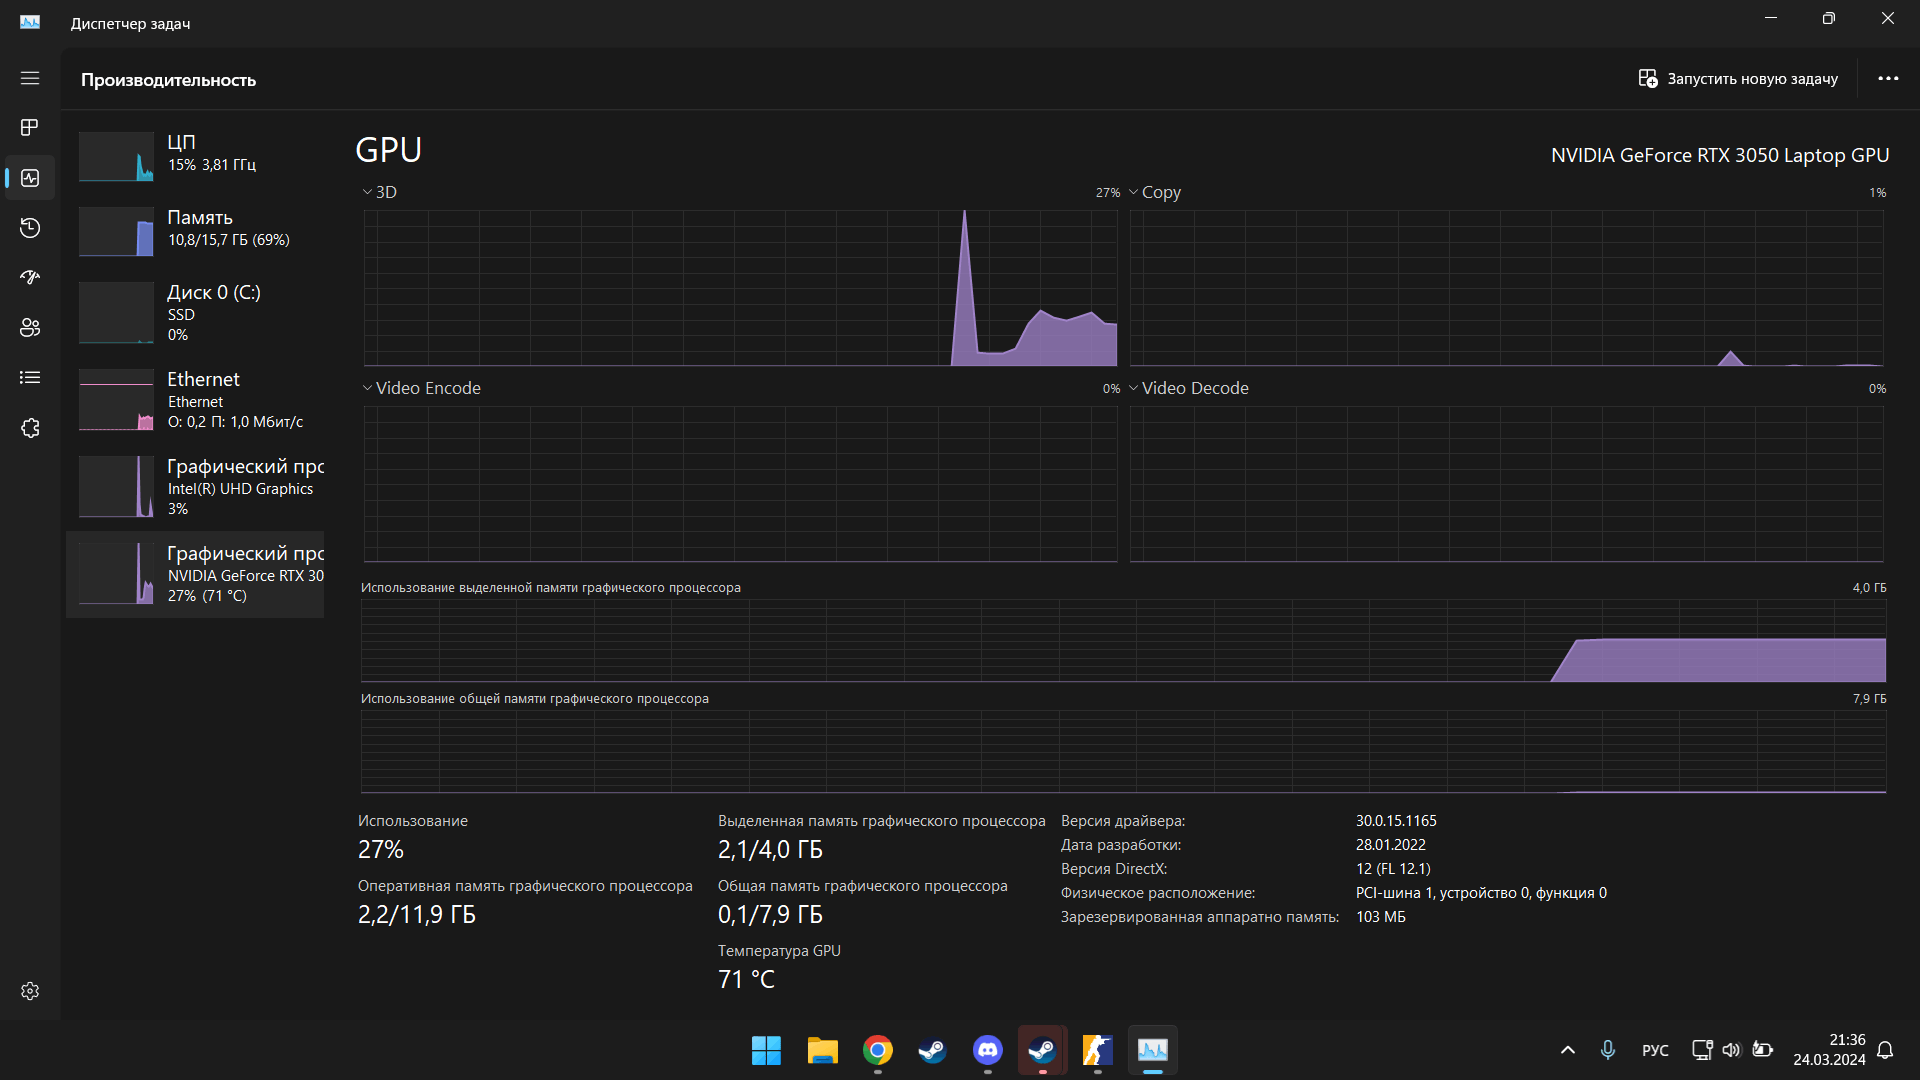Image resolution: width=1920 pixels, height=1080 pixels.
Task: Click the GPU memory value 2,2/11,9 ГБ
Action: [x=417, y=914]
